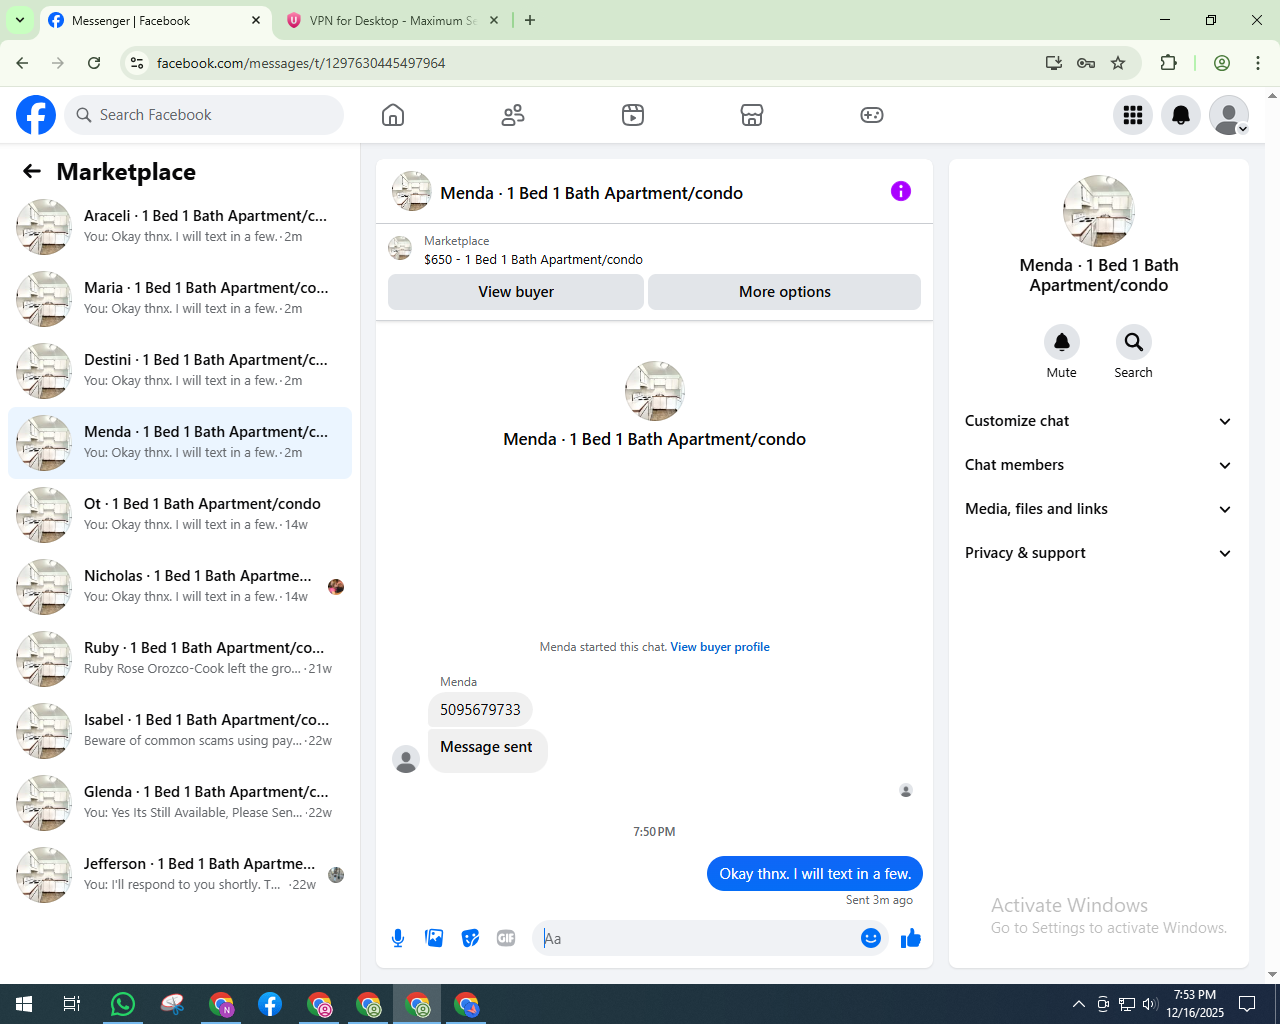Click the 'Okay thnx' sent message bubble
Viewport: 1280px width, 1024px height.
(x=815, y=874)
